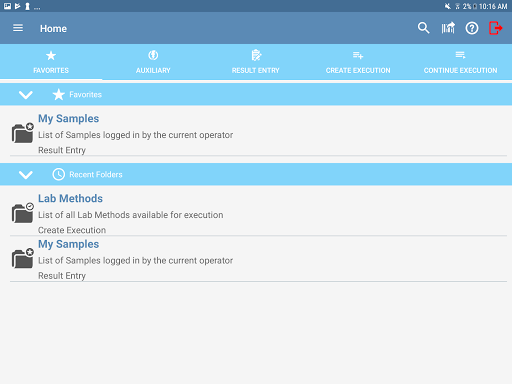Click the Favorites section header label

[85, 95]
